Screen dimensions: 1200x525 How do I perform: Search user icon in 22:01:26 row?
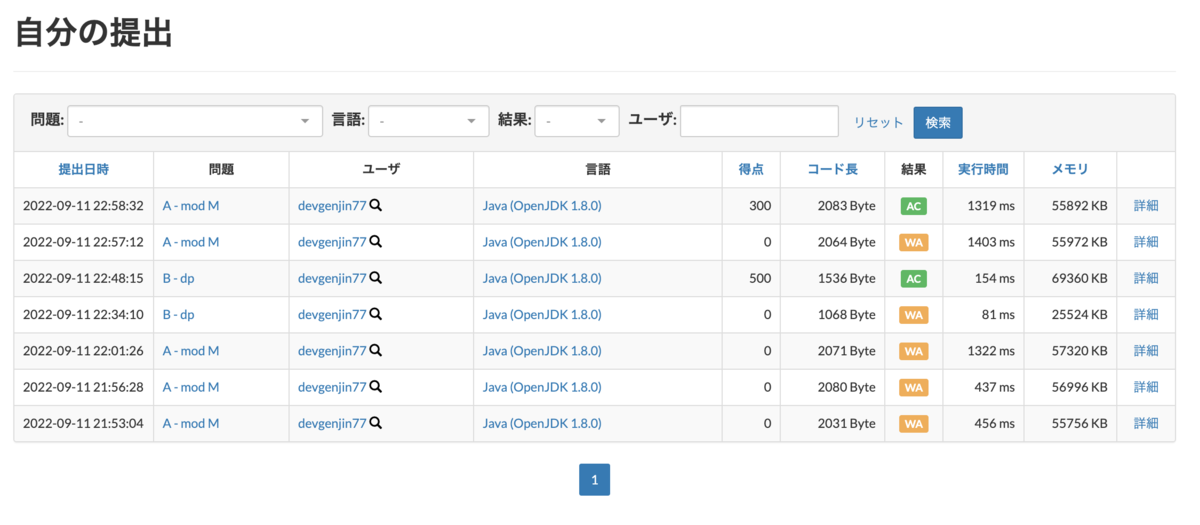pyautogui.click(x=376, y=351)
